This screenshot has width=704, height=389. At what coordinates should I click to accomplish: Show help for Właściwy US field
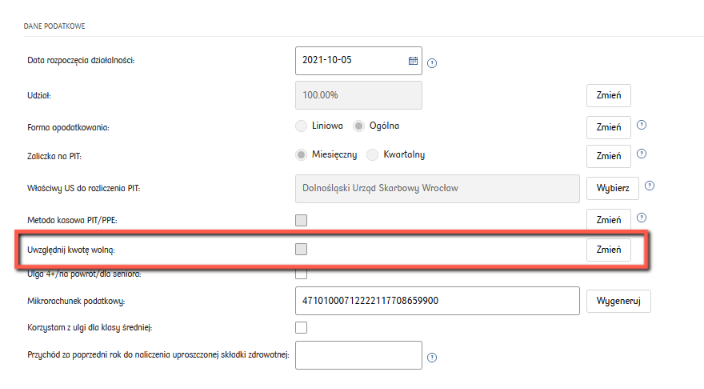649,186
